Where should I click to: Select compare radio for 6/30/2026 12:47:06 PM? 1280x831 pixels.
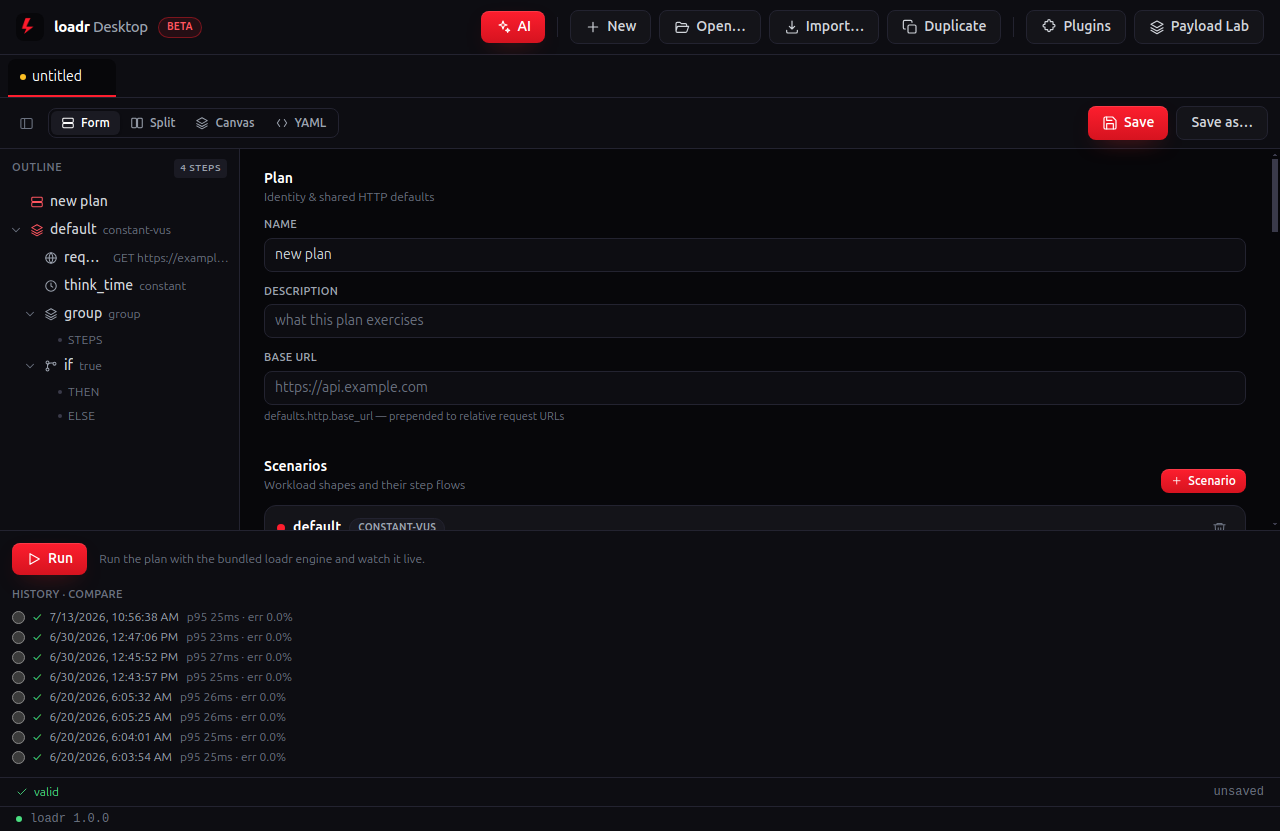tap(18, 637)
